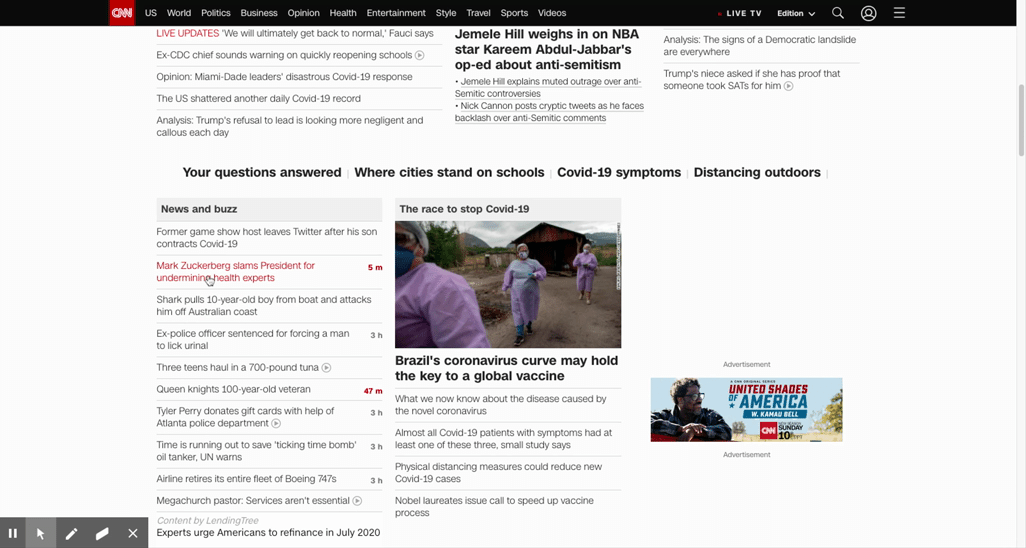Open LendingTree refinance sponsored link
This screenshot has height=548, width=1026.
pyautogui.click(x=268, y=533)
